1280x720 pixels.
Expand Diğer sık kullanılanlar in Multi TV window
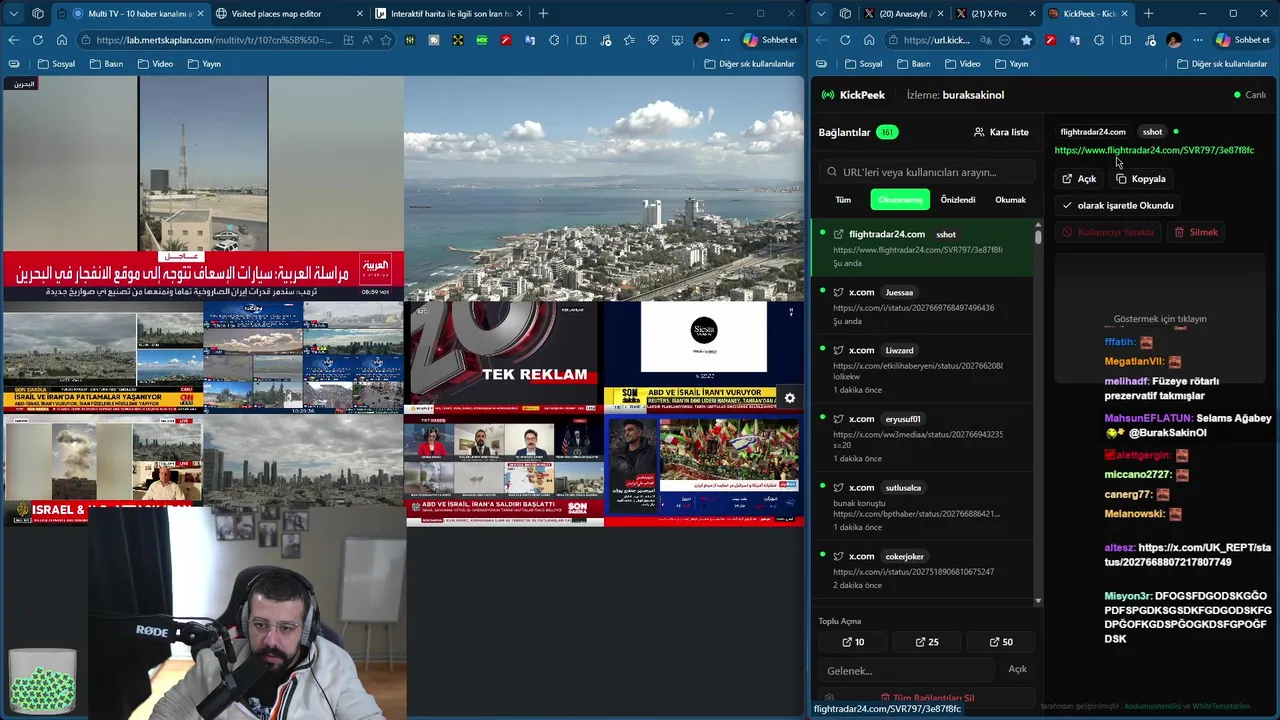click(x=749, y=64)
